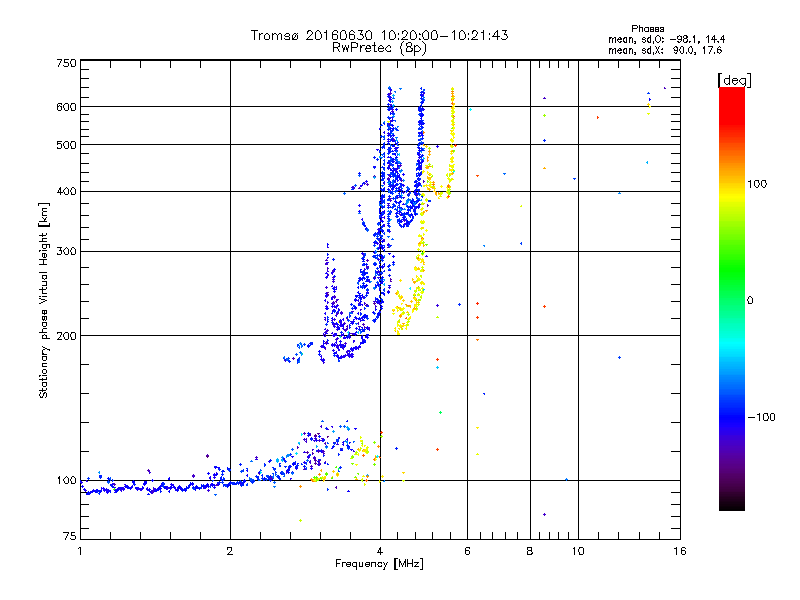Click the y-axis tick label '400'

(x=66, y=191)
